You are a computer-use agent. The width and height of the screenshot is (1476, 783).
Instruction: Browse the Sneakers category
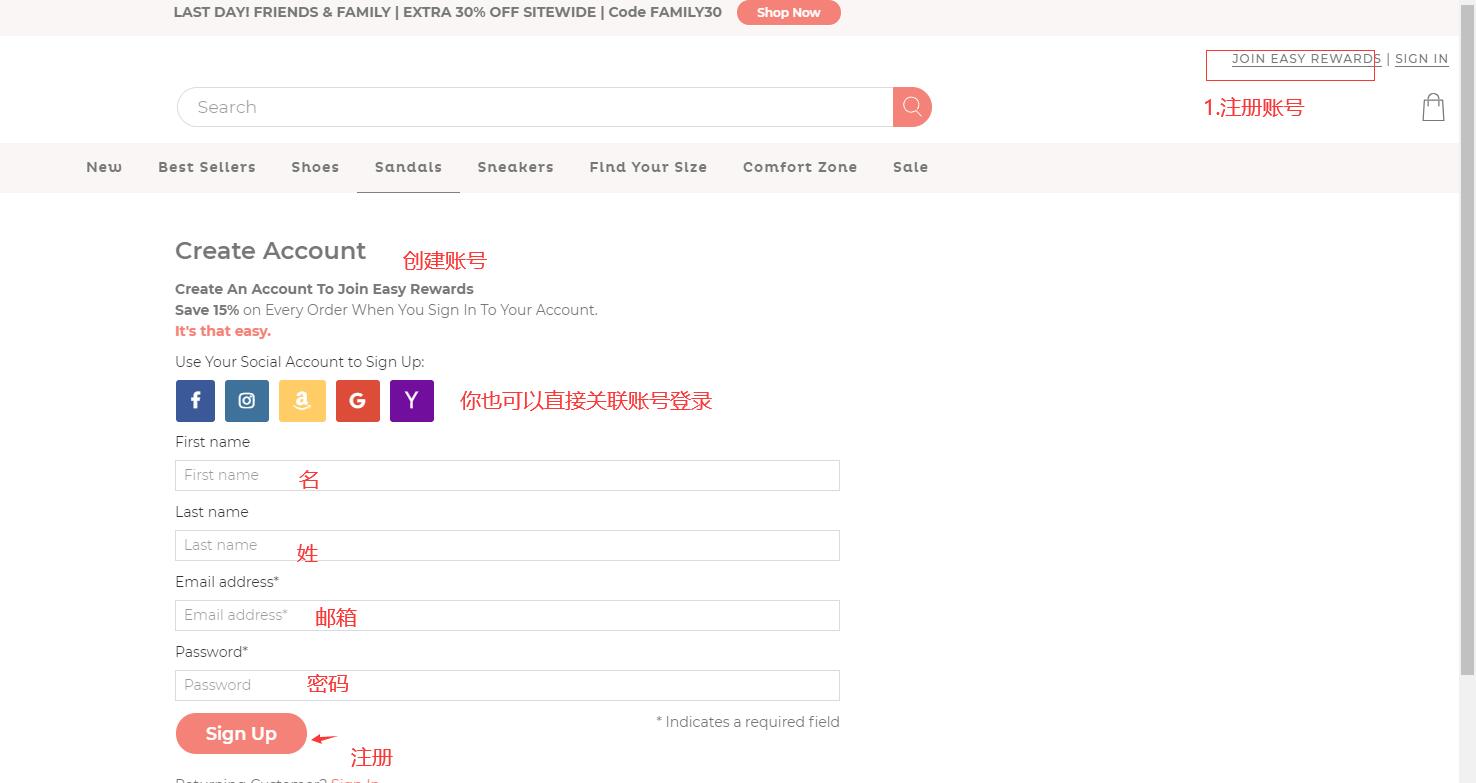pos(515,167)
